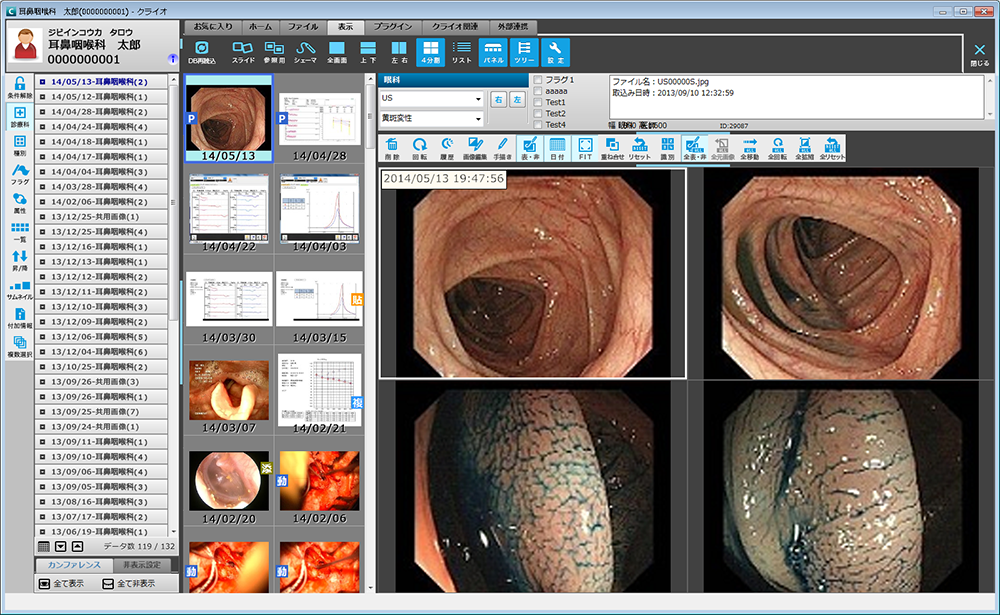This screenshot has width=1000, height=615.
Task: Click the down-arrow button beside データ数
Action: (61, 547)
